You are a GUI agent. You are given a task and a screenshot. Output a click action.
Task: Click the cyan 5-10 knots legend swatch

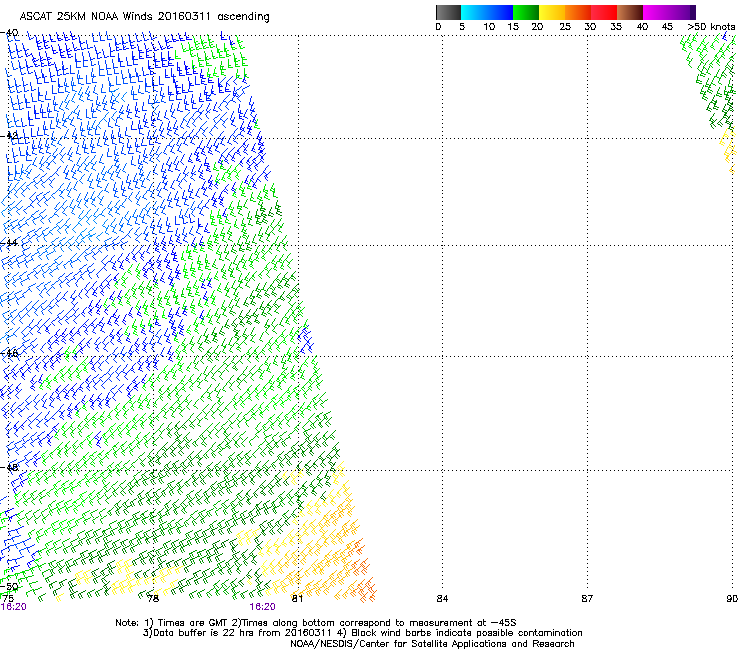pyautogui.click(x=474, y=12)
